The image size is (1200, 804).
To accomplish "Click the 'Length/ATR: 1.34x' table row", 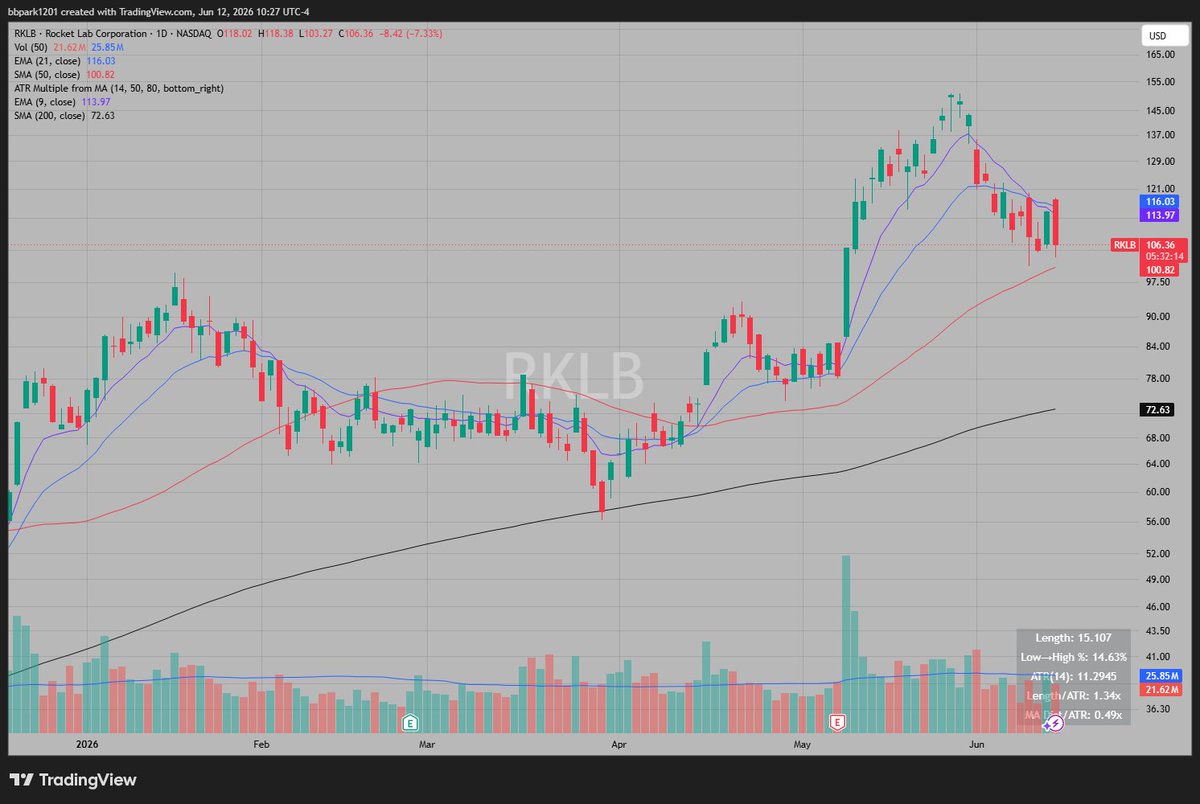I will tap(1074, 695).
